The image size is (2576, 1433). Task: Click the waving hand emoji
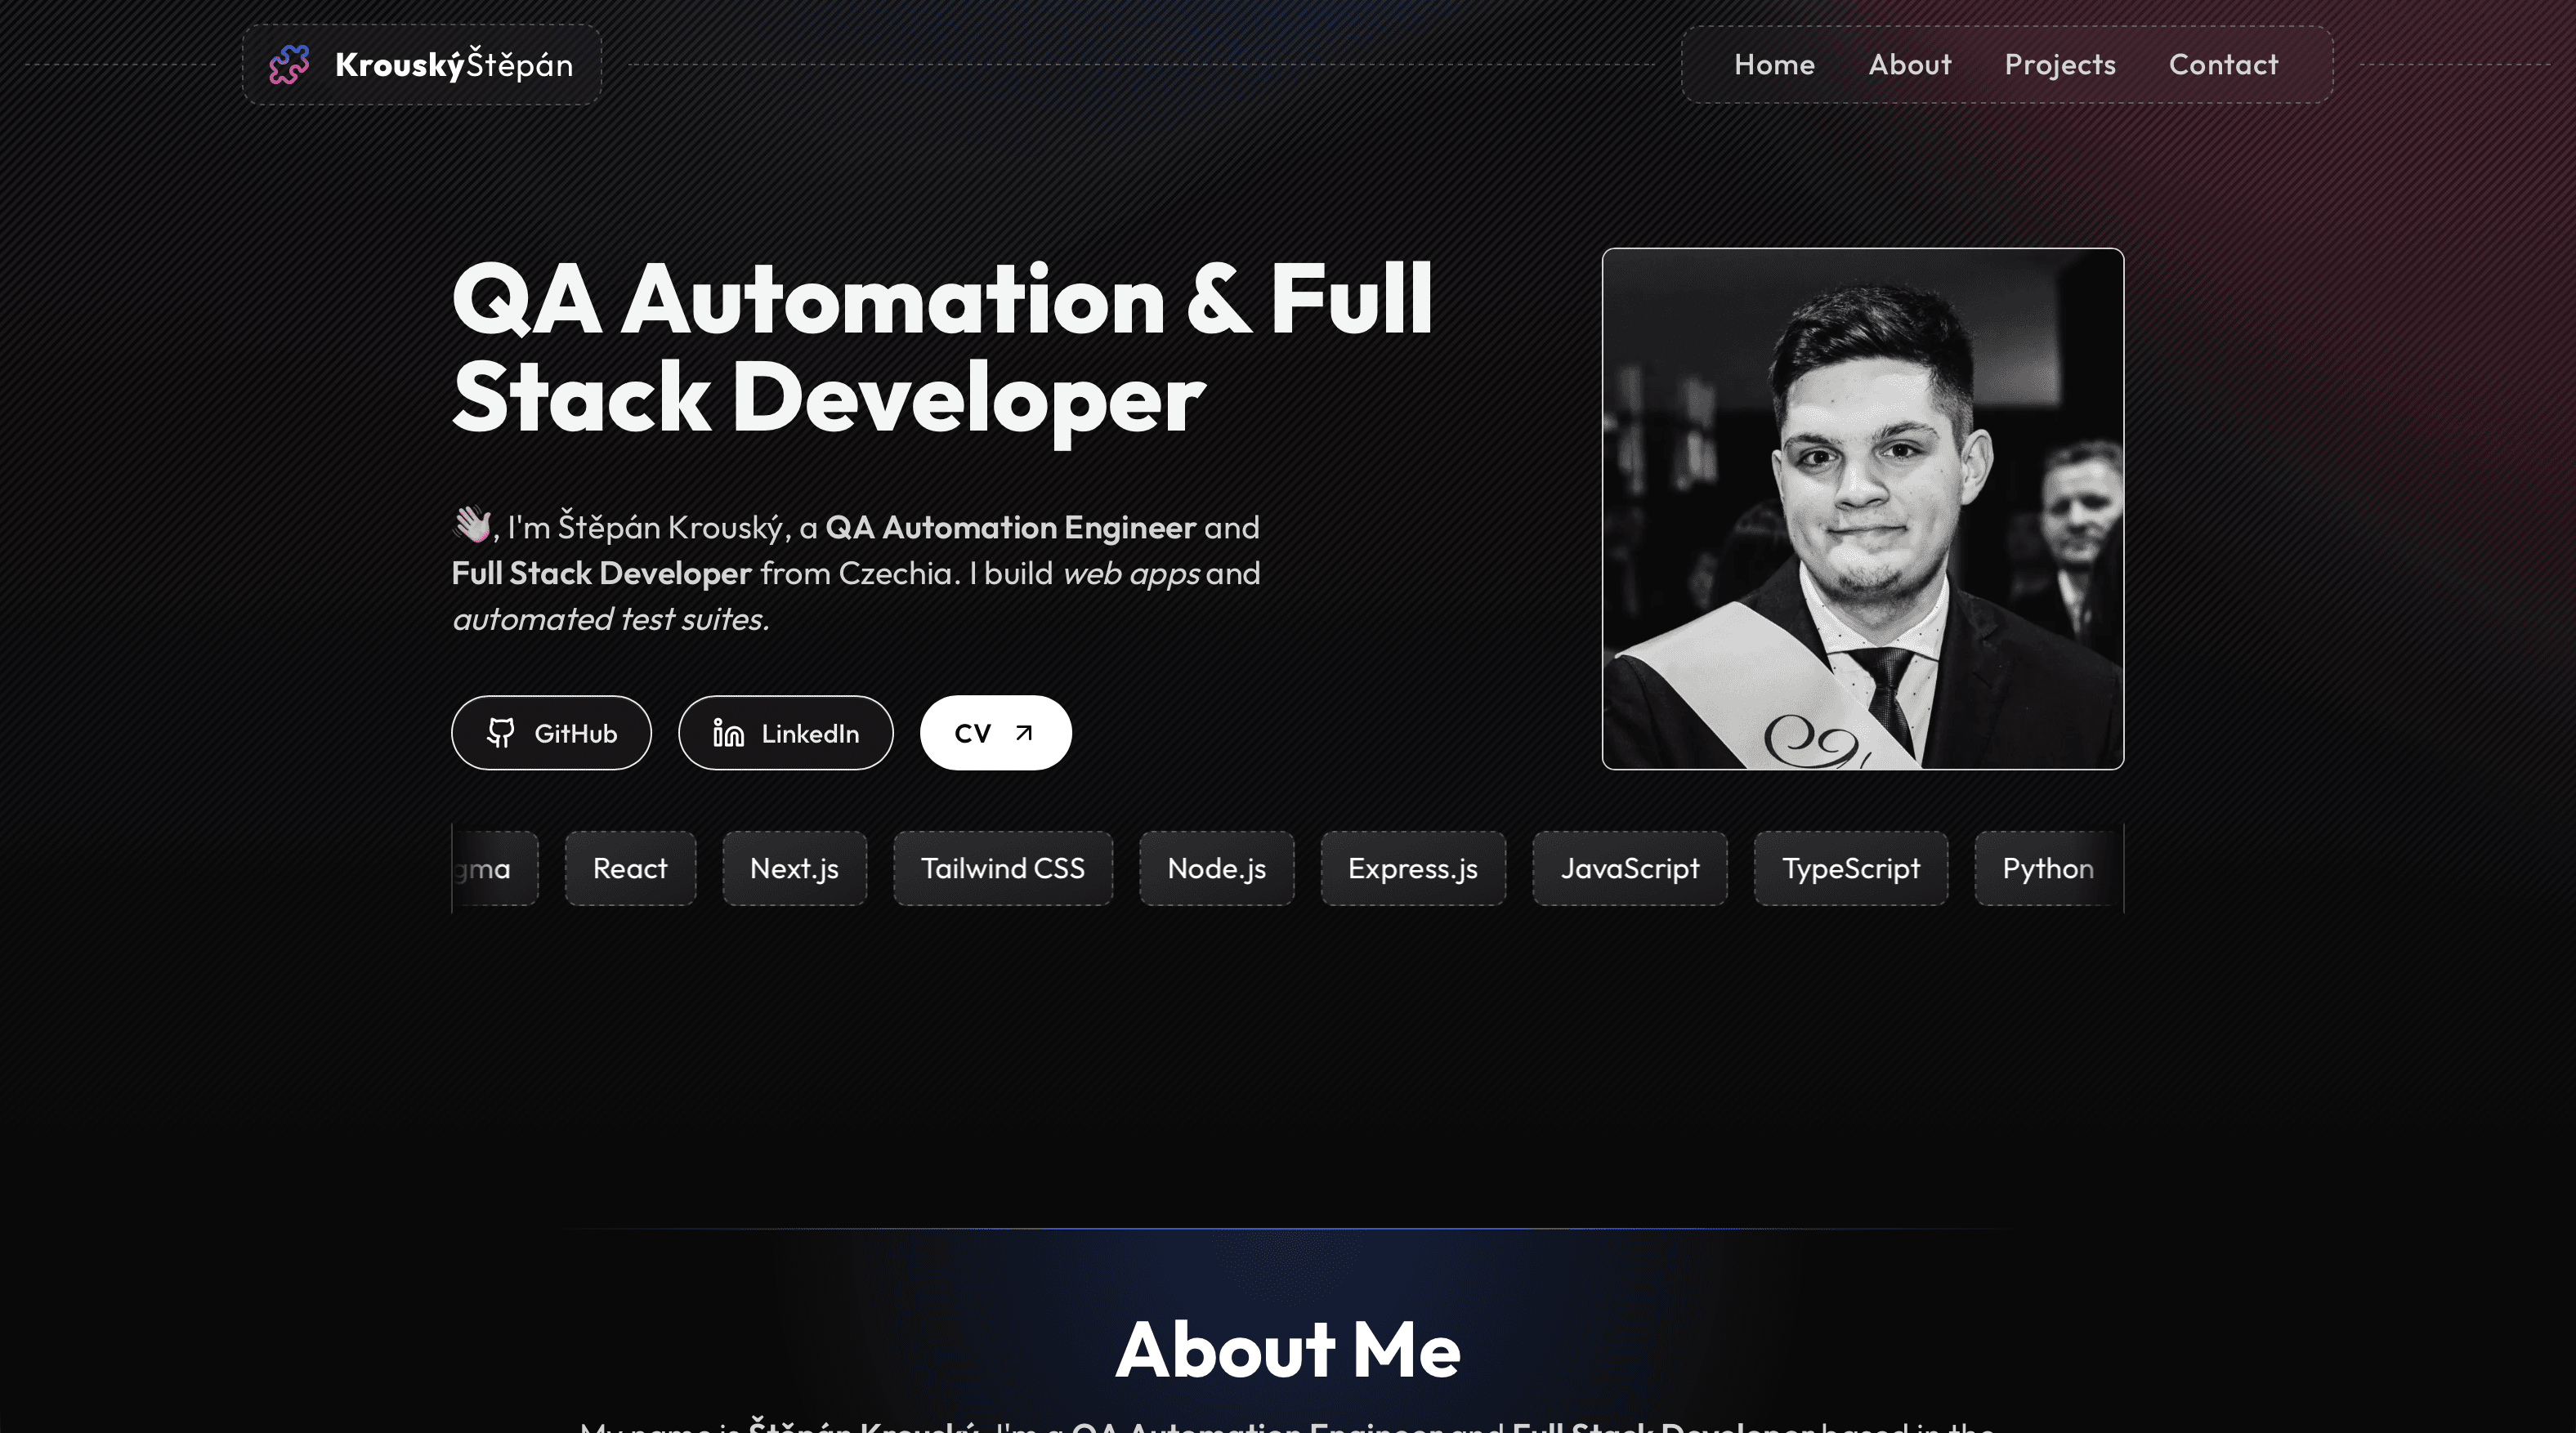pos(472,525)
